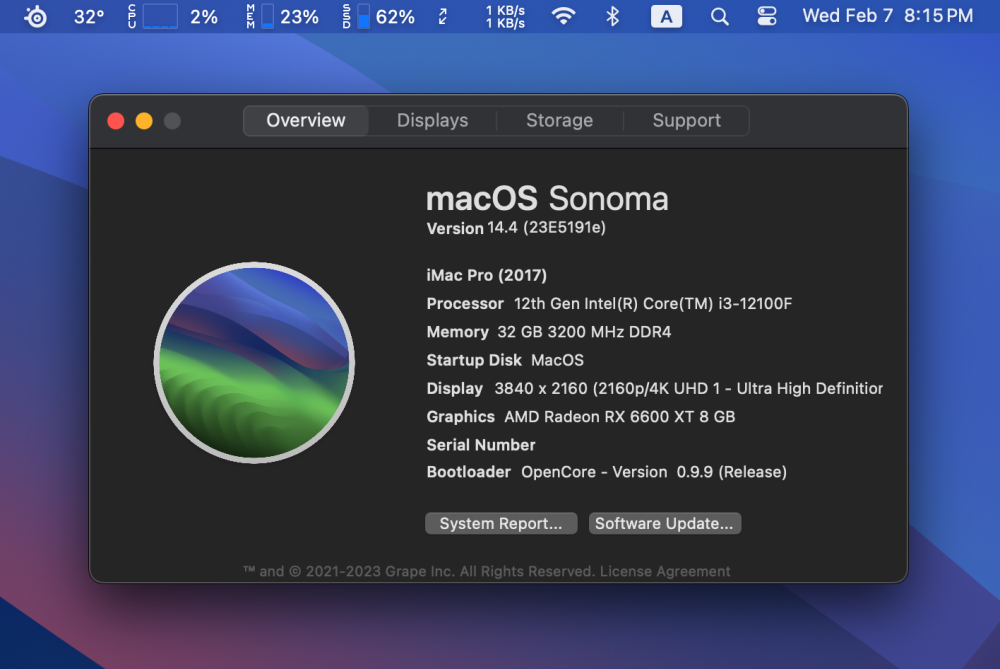Screen dimensions: 1000x669
Task: Switch to the Displays tab
Action: pyautogui.click(x=432, y=121)
